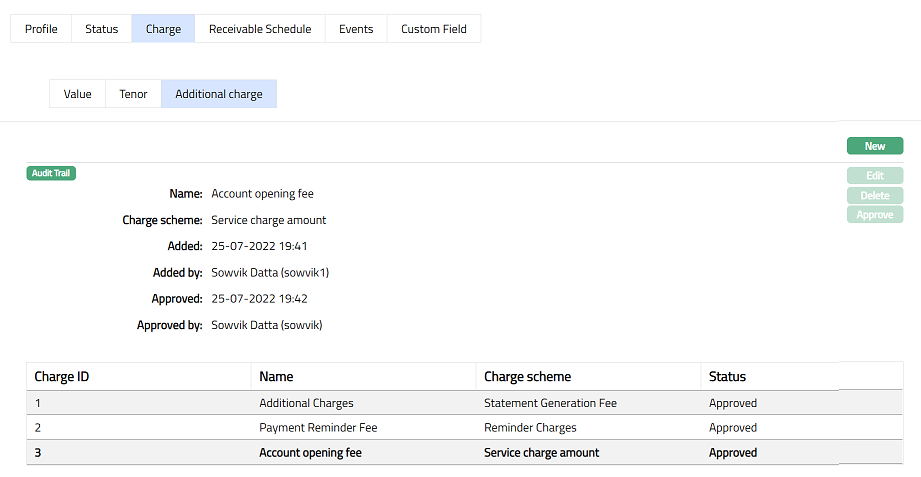The image size is (921, 477).
Task: Select the Charge tab
Action: tap(163, 29)
